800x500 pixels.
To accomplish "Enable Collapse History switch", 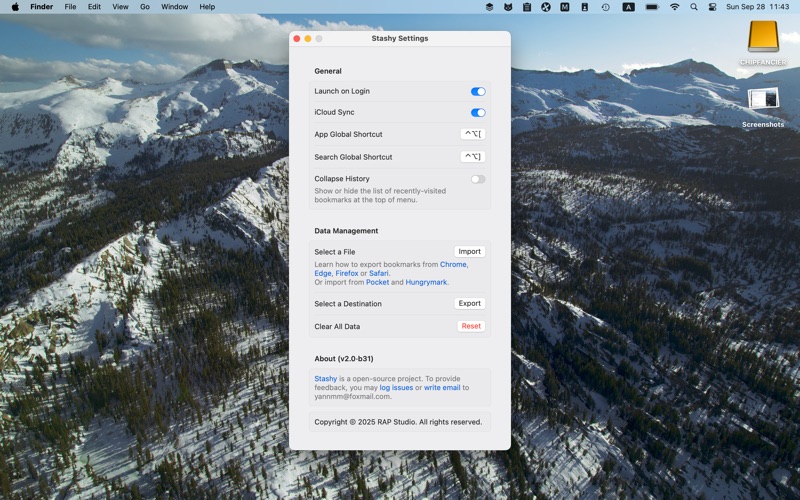I will coord(478,179).
